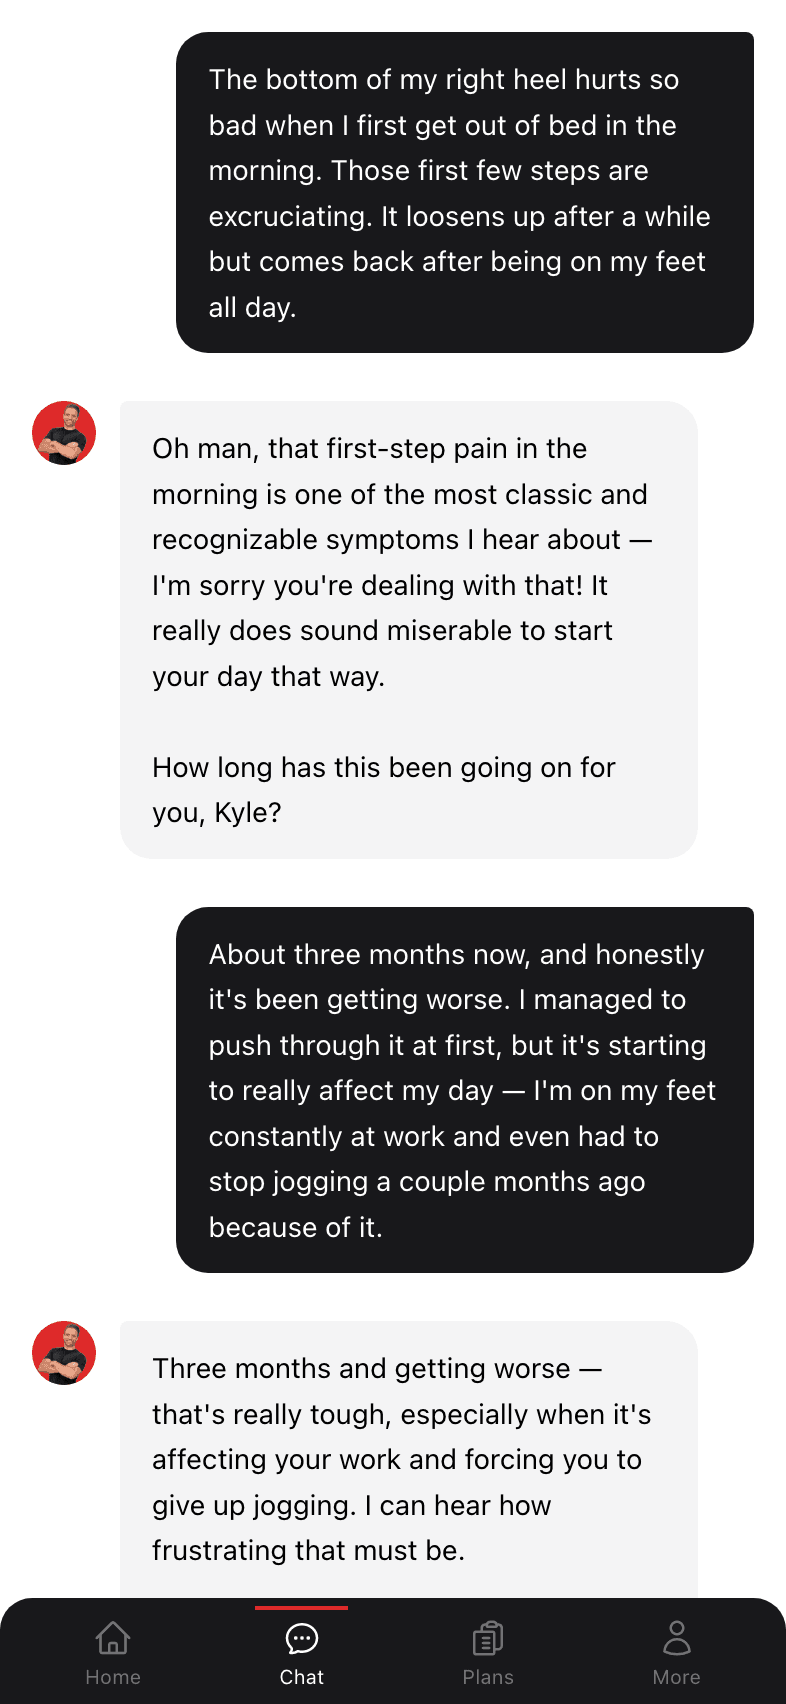Open the Plans clipboard icon
The image size is (786, 1704).
click(x=488, y=1638)
